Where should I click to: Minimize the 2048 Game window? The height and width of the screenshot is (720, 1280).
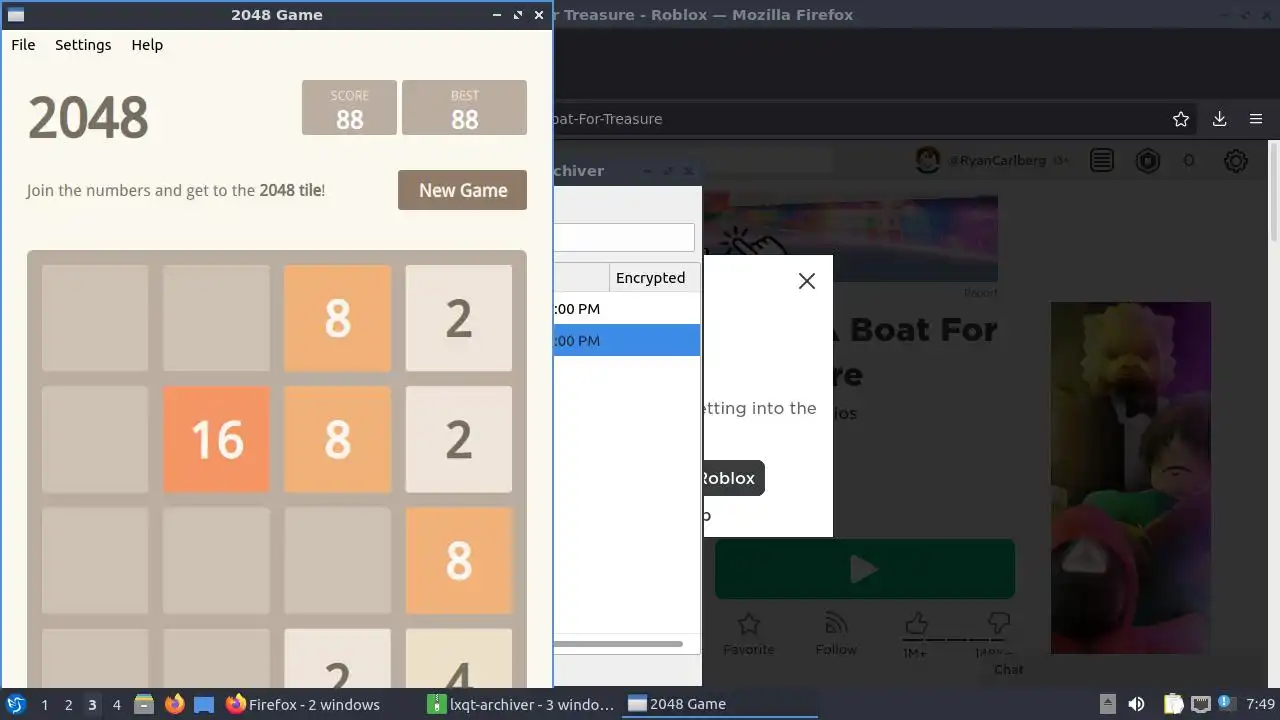[x=497, y=15]
